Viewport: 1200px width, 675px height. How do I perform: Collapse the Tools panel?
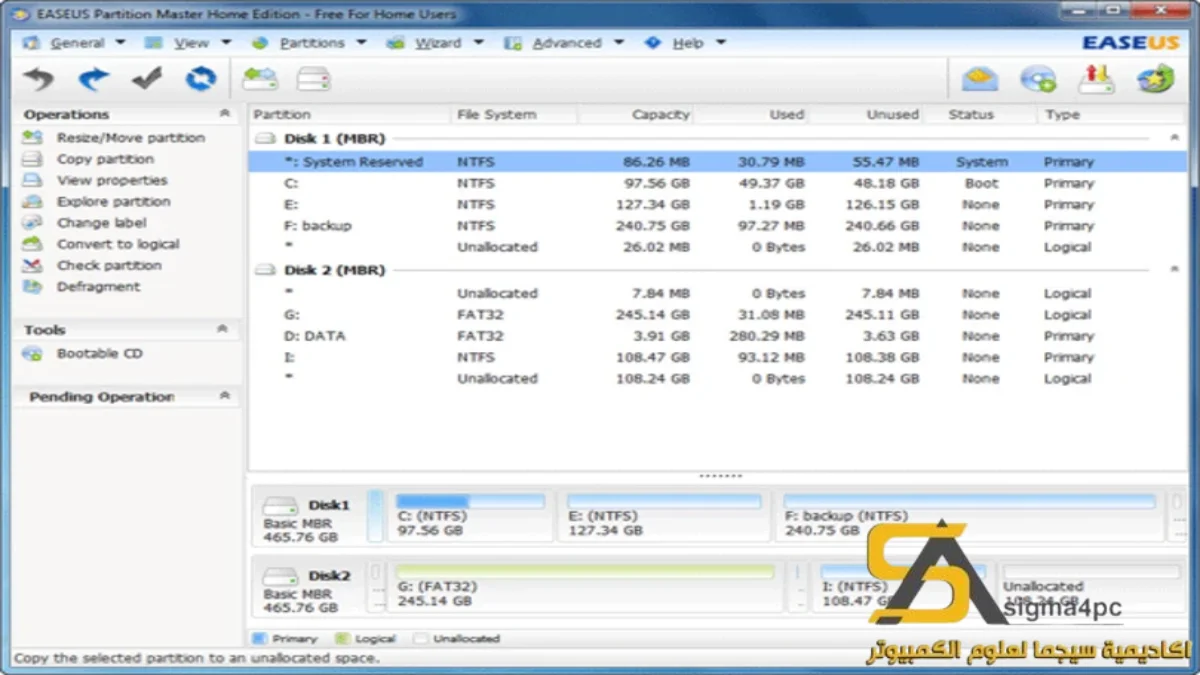click(x=223, y=329)
